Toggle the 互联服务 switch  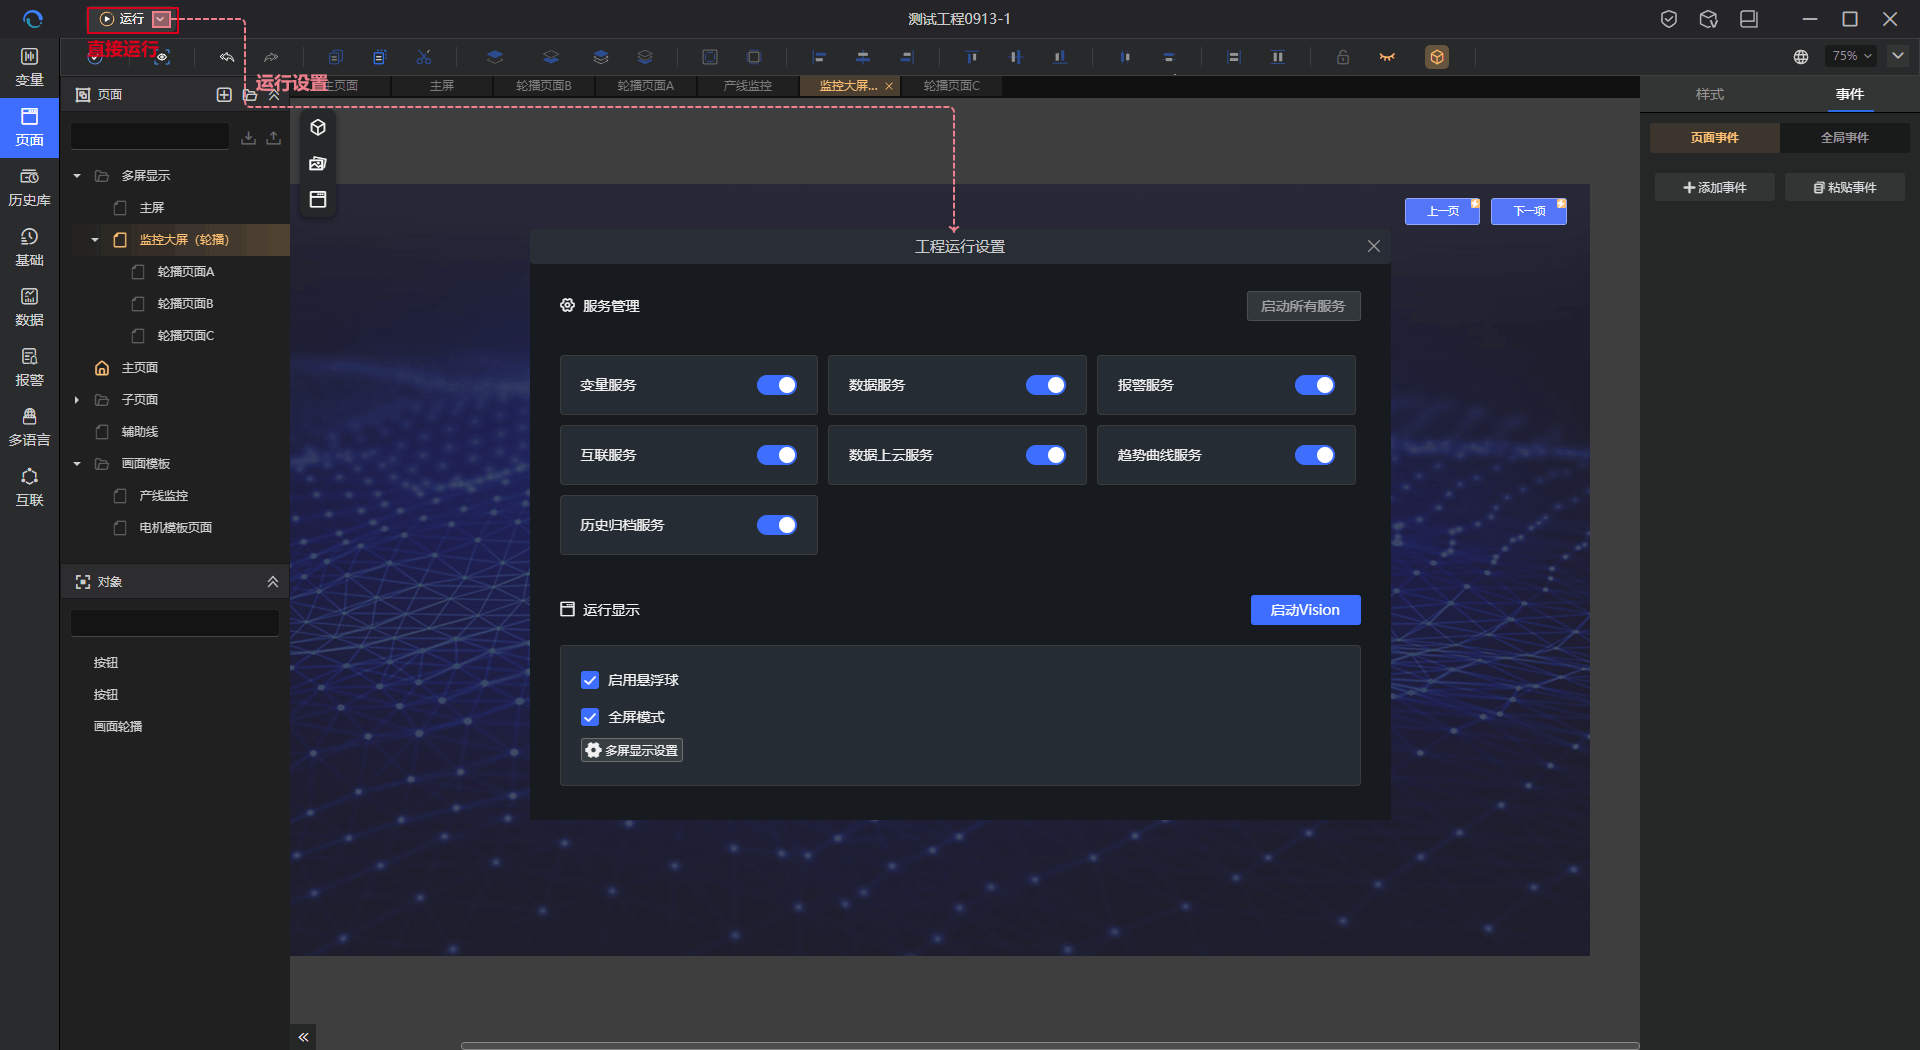777,455
